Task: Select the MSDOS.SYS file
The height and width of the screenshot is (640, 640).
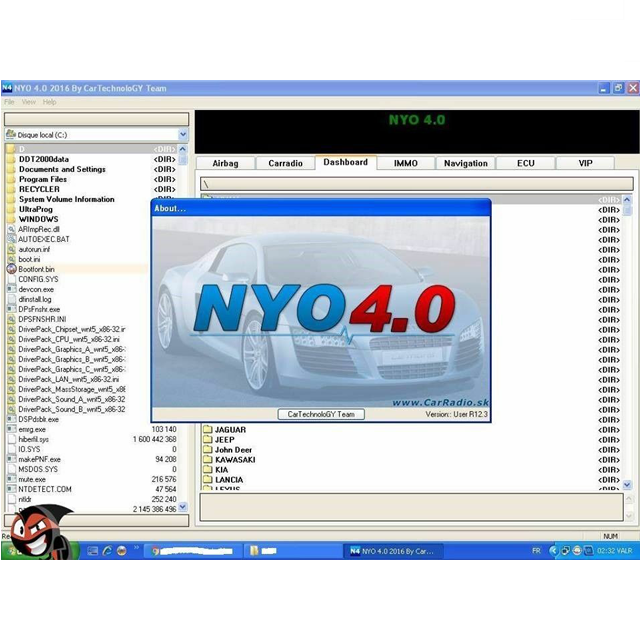Action: coord(38,469)
